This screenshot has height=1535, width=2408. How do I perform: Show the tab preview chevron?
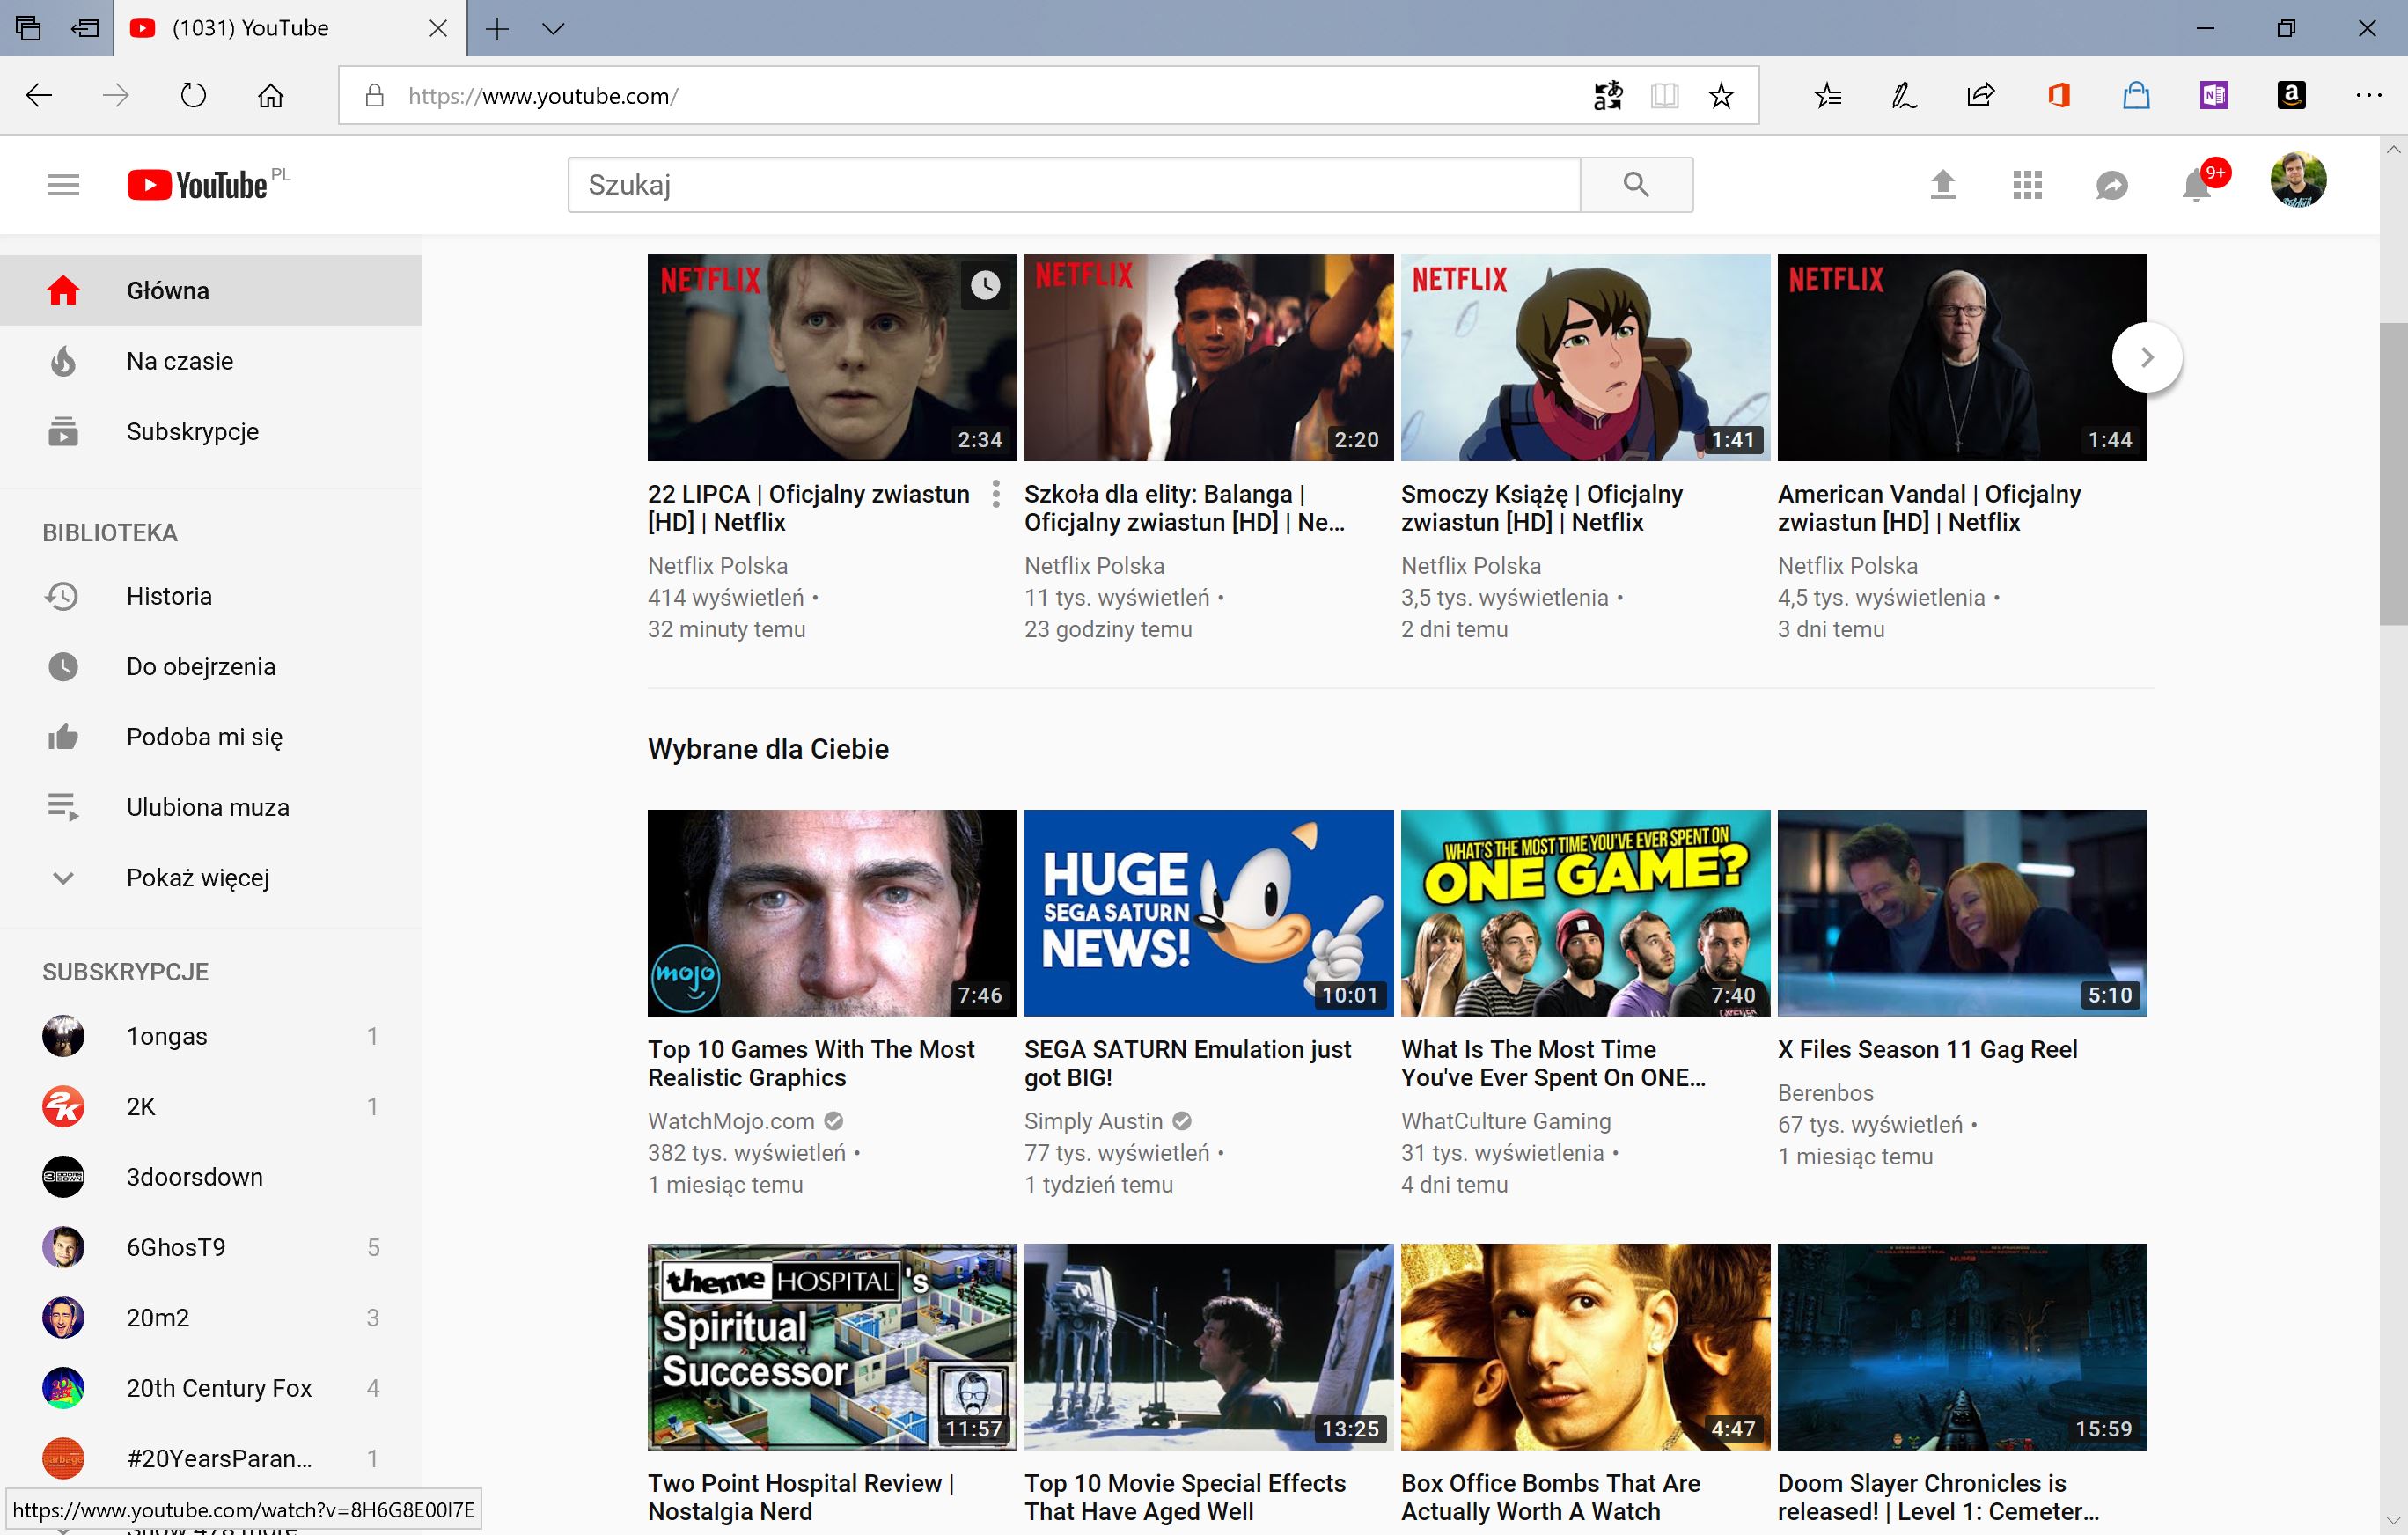[x=553, y=28]
